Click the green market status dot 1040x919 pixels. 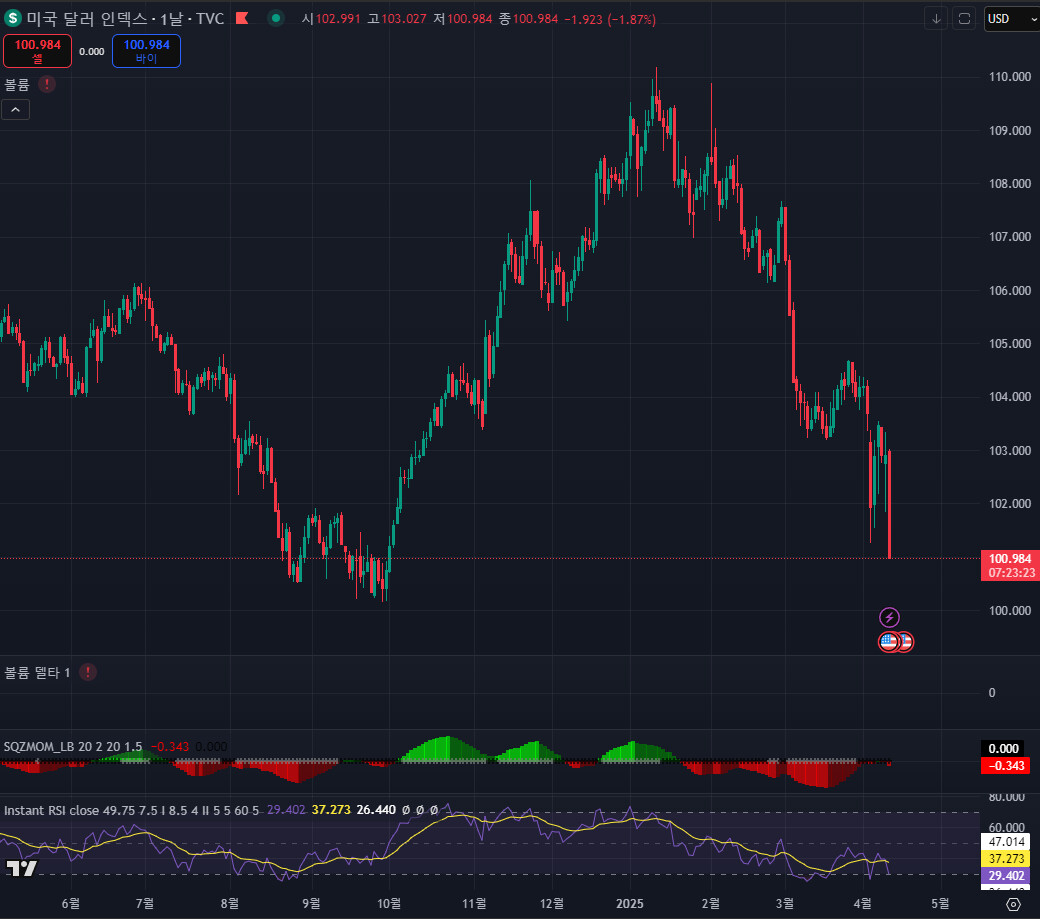(x=276, y=18)
